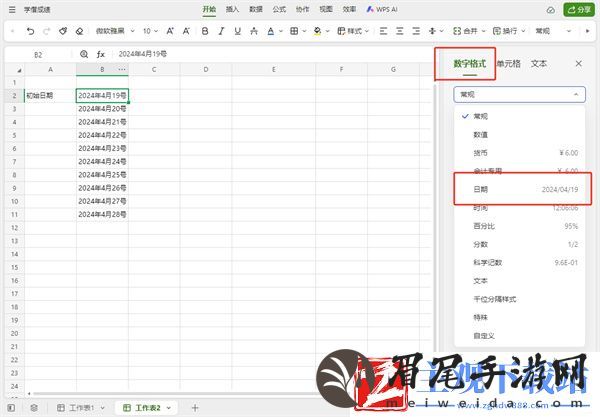
Task: Switch to the 开始 tab
Action: point(209,10)
